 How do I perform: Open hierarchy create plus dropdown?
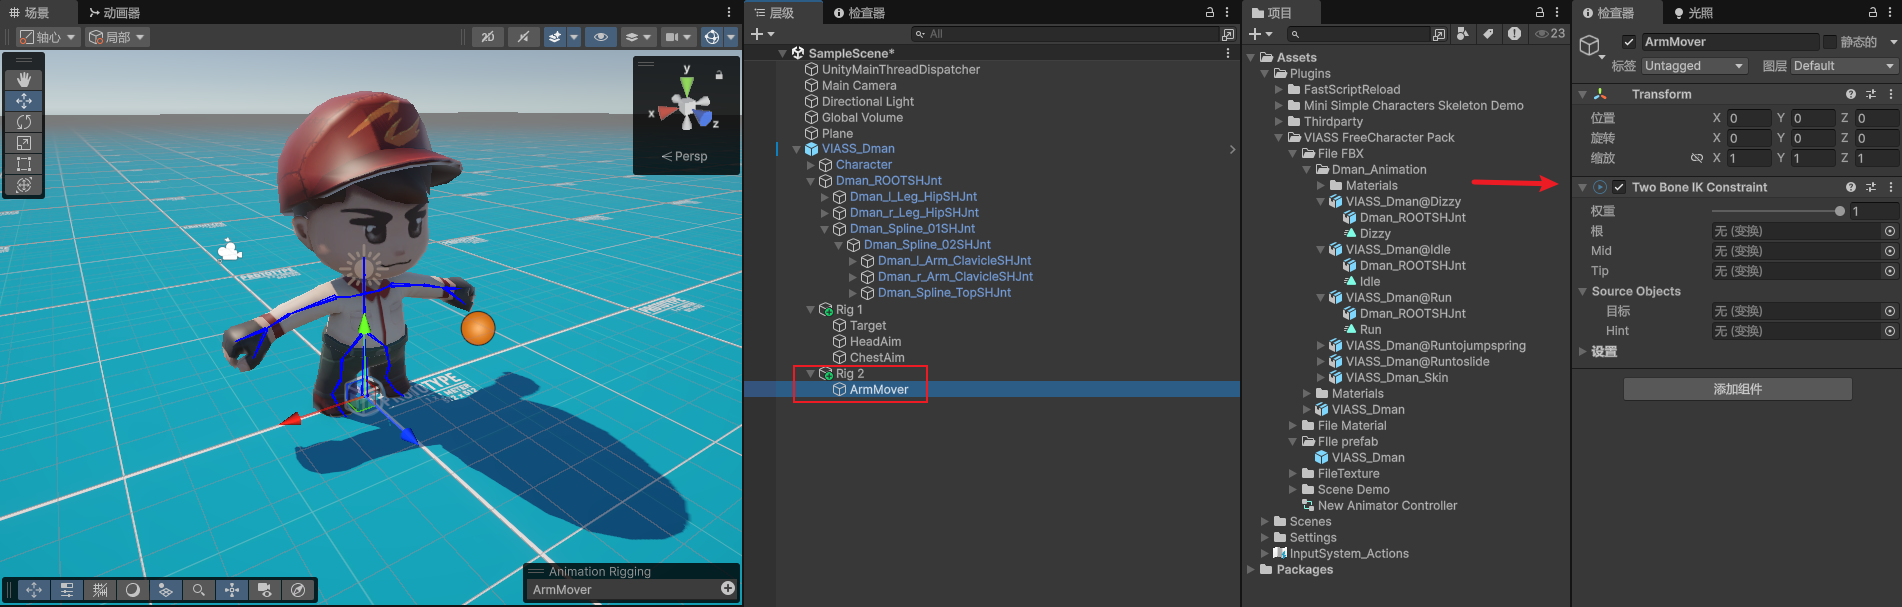point(763,34)
